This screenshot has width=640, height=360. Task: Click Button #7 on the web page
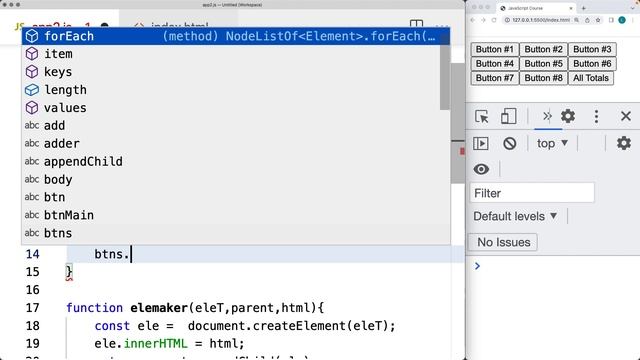[494, 78]
